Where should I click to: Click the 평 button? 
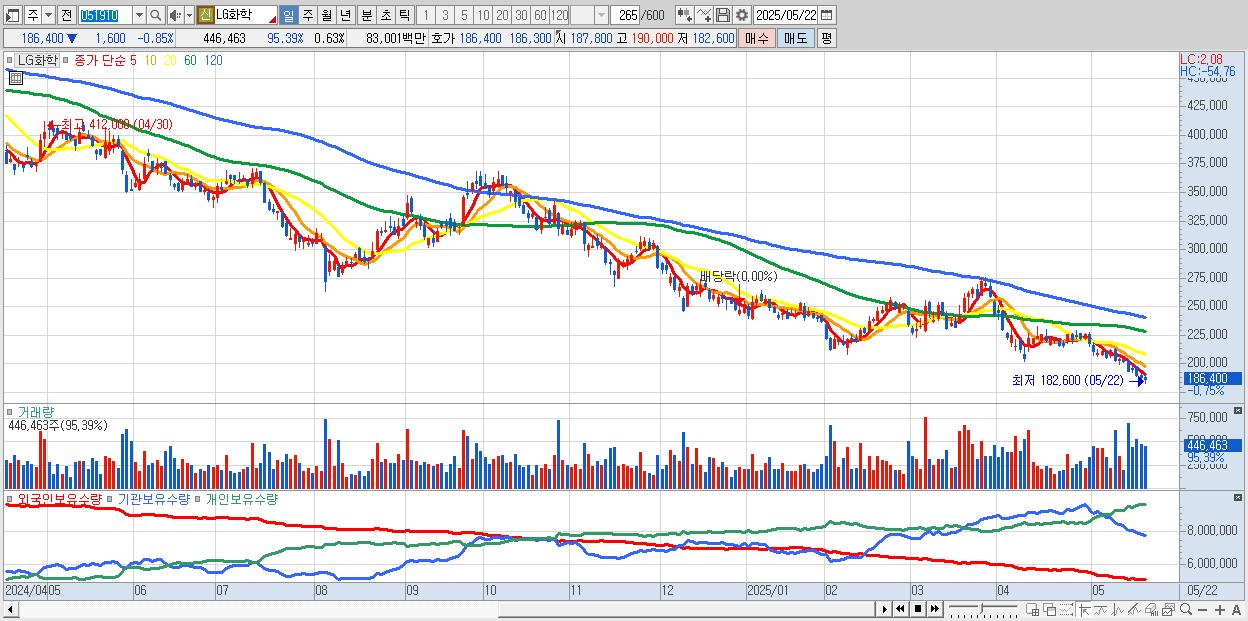pyautogui.click(x=826, y=38)
